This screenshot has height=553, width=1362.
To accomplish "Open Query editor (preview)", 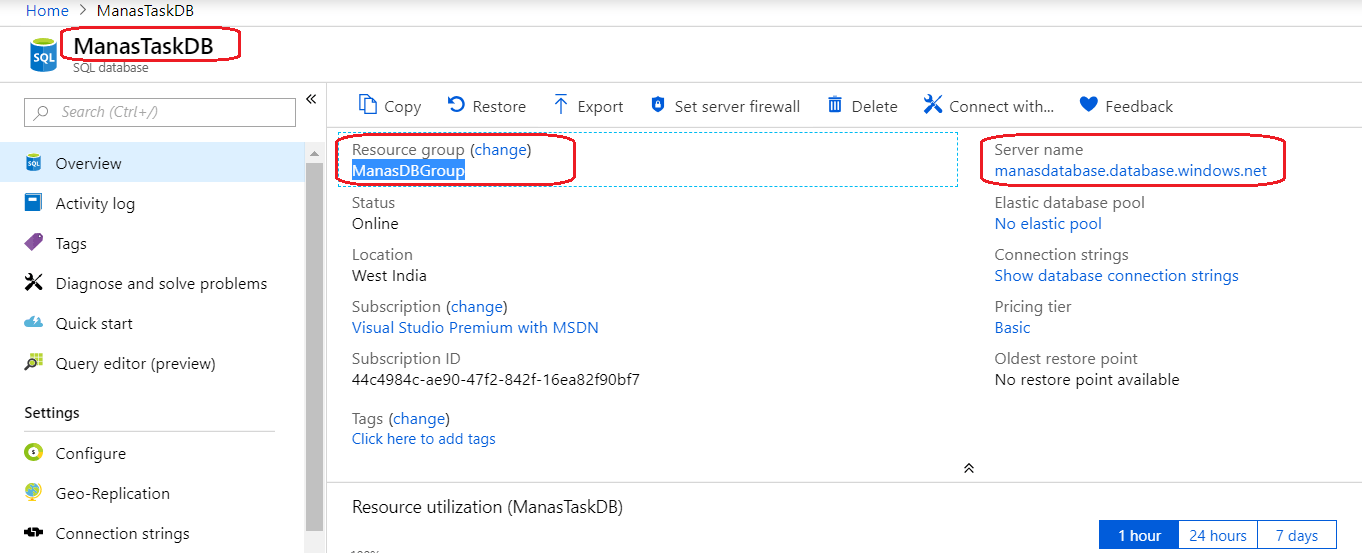I will coord(151,362).
